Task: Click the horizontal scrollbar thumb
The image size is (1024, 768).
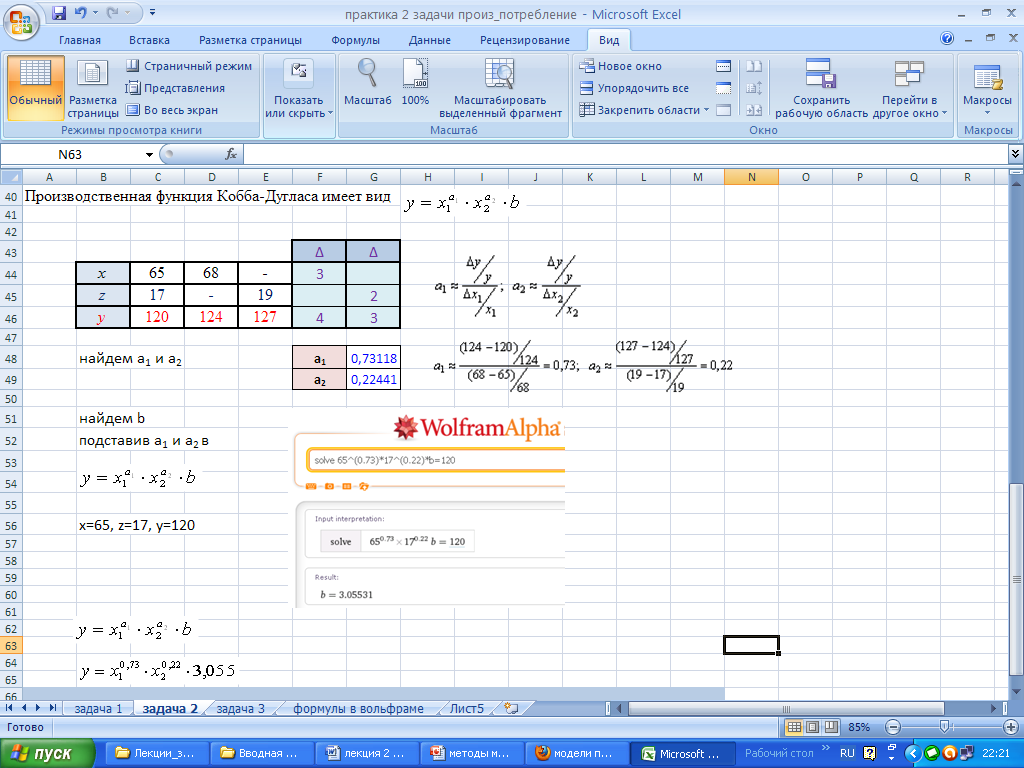Action: [x=786, y=709]
